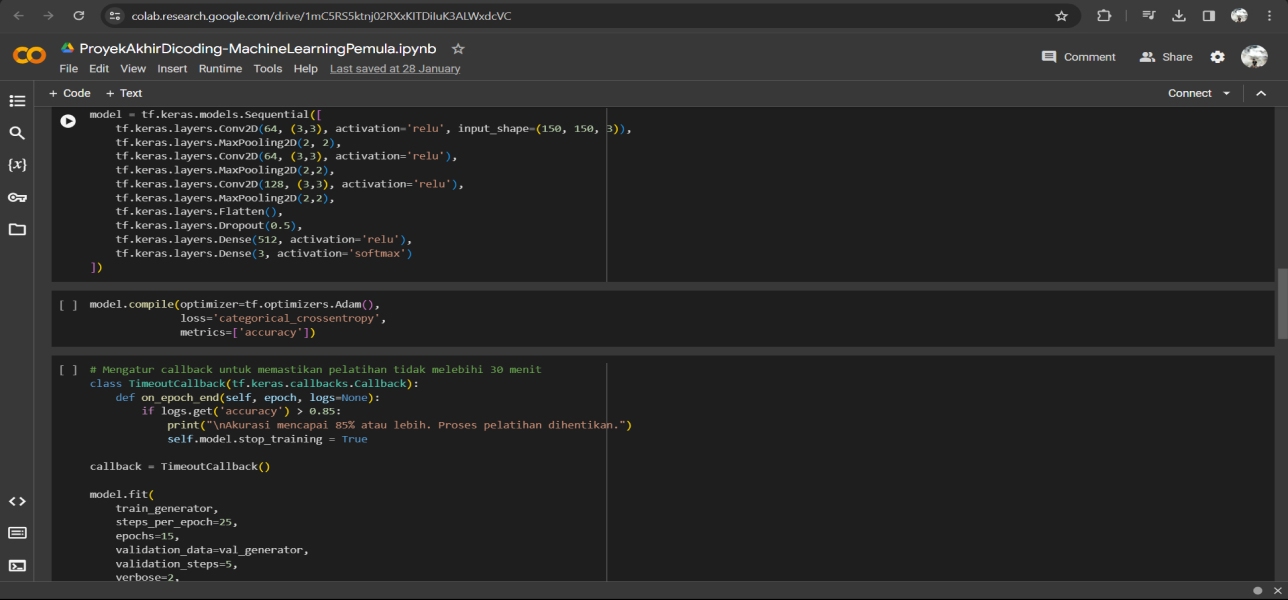Run the Sequential model cell
This screenshot has height=600, width=1288.
point(67,121)
